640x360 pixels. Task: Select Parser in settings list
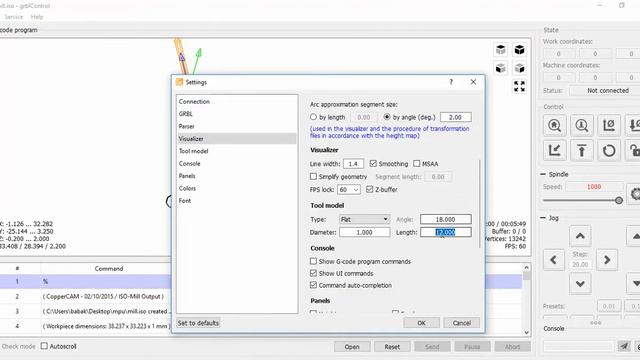tap(237, 127)
